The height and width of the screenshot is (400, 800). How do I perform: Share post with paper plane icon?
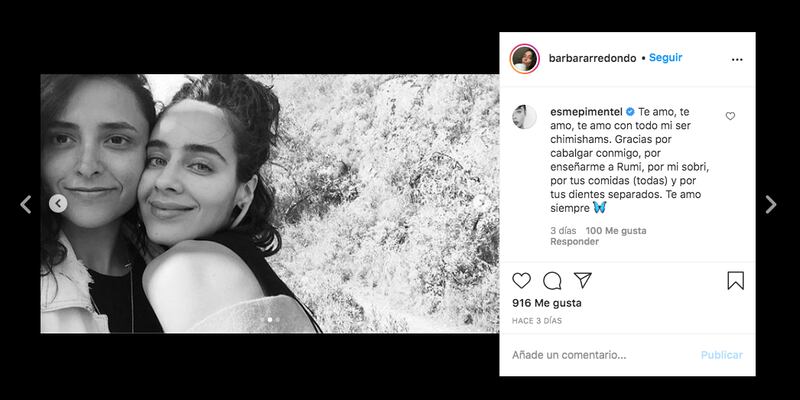tap(583, 280)
